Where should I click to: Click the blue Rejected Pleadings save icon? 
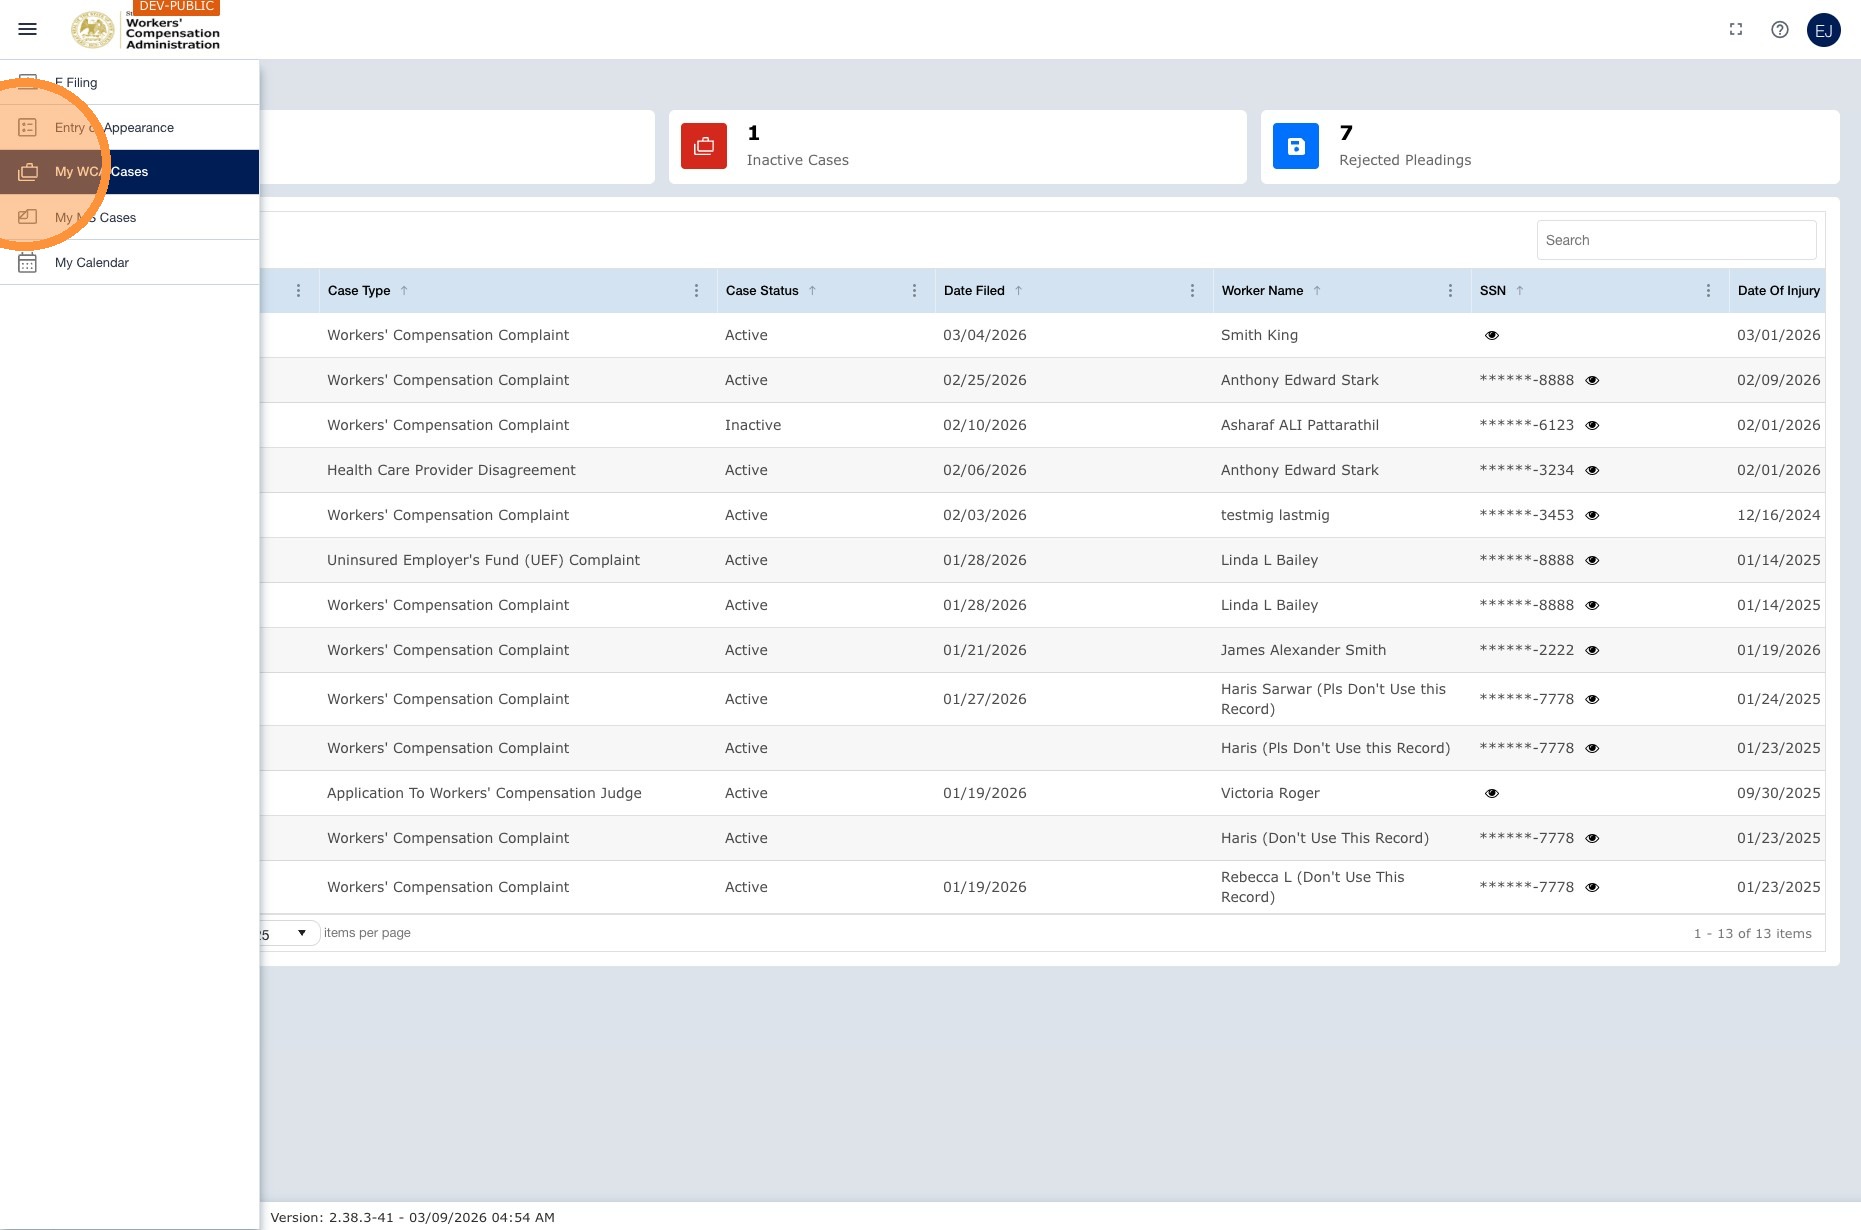(x=1296, y=146)
